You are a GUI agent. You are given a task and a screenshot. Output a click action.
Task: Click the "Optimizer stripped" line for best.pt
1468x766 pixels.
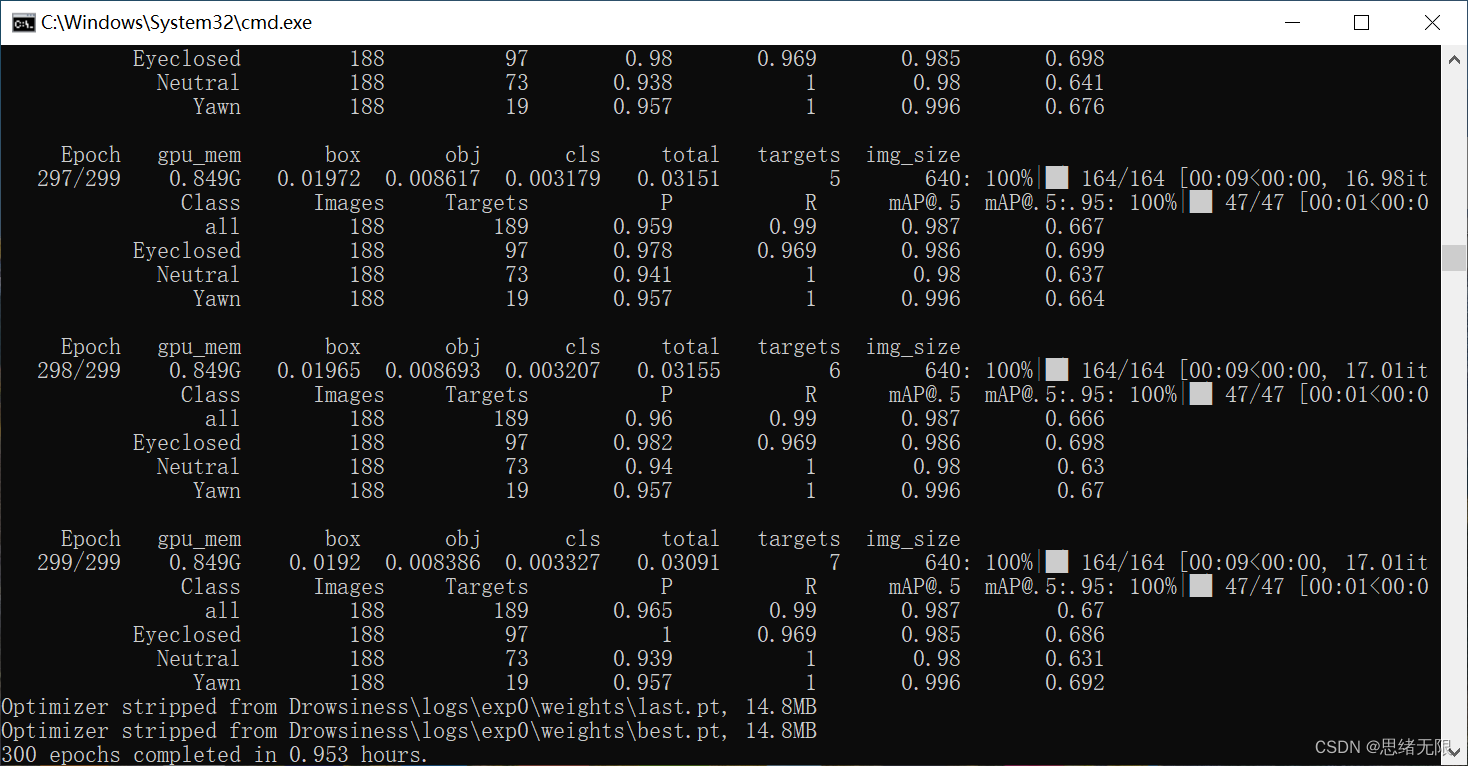409,731
